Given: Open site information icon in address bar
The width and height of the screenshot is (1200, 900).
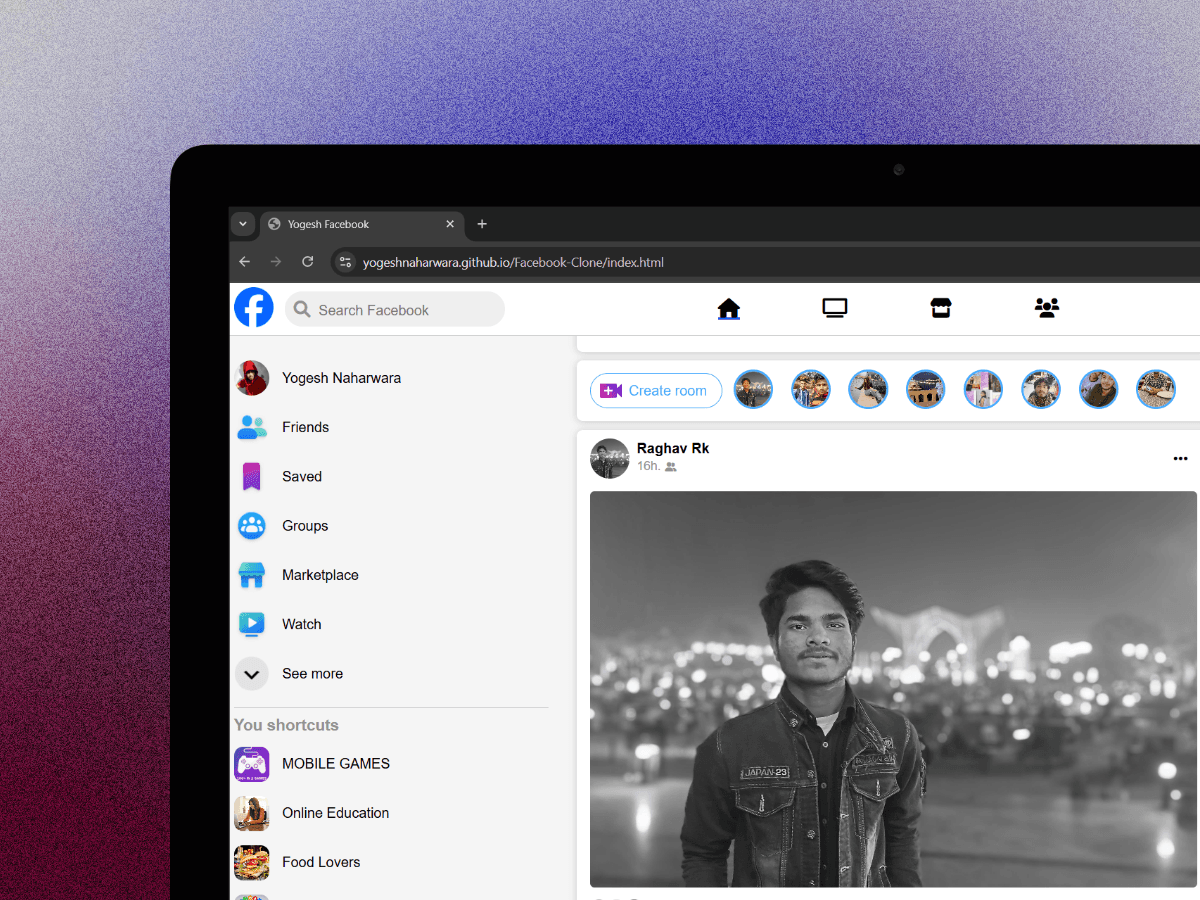Looking at the screenshot, I should coord(345,262).
